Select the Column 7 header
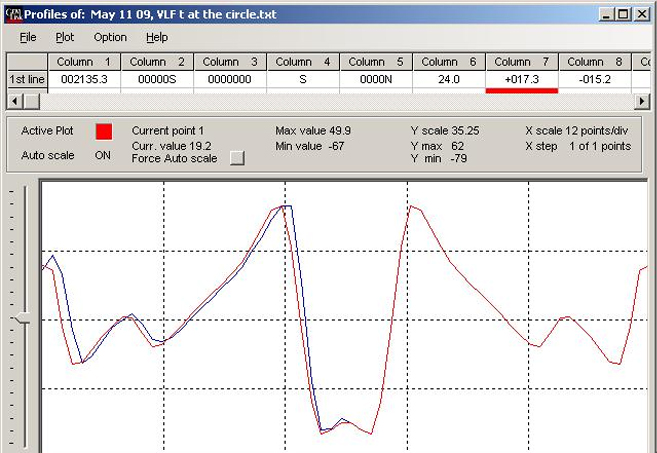657x453 pixels. click(521, 62)
